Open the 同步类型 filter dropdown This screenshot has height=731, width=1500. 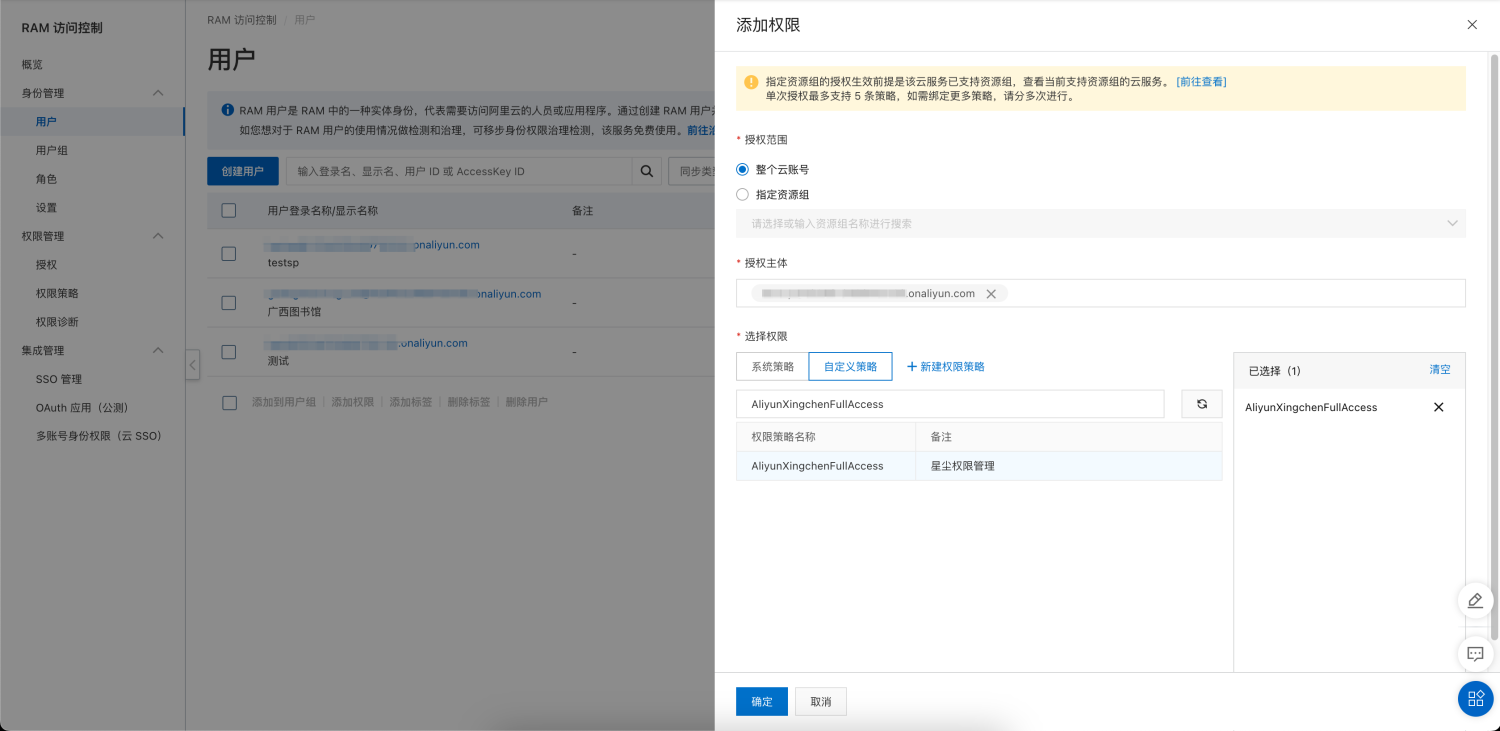point(692,171)
